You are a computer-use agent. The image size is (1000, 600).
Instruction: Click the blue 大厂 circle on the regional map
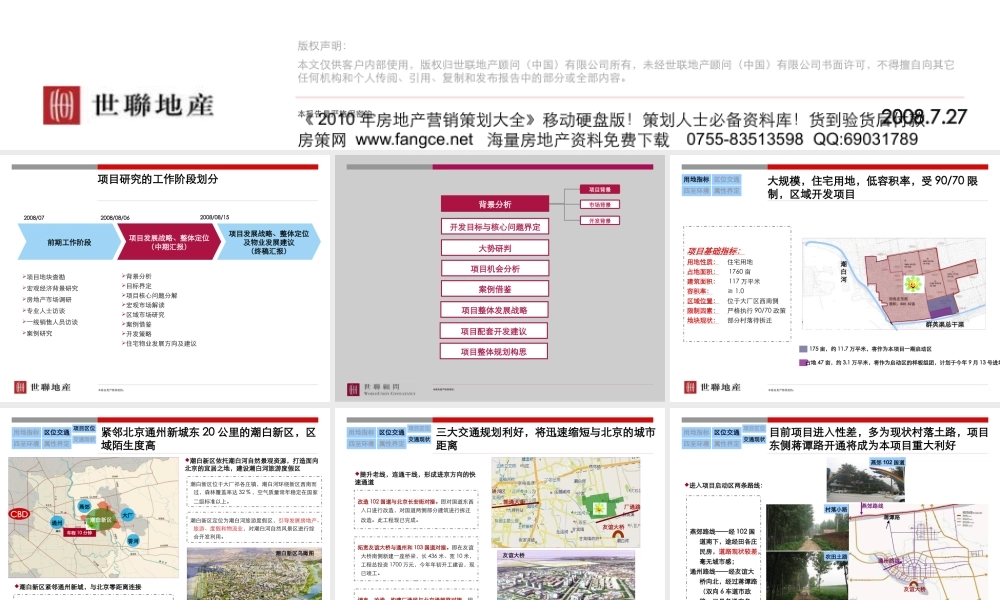[x=128, y=514]
